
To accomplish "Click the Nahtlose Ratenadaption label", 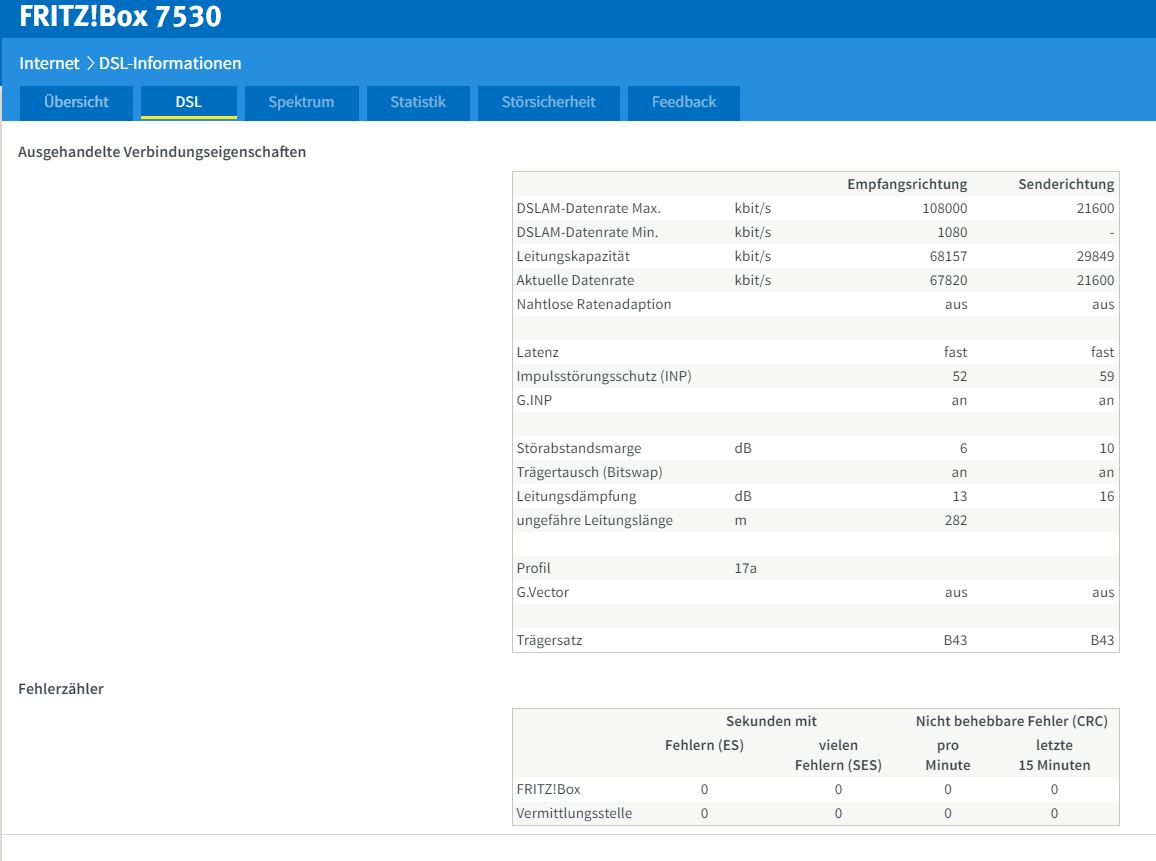I will [x=593, y=304].
